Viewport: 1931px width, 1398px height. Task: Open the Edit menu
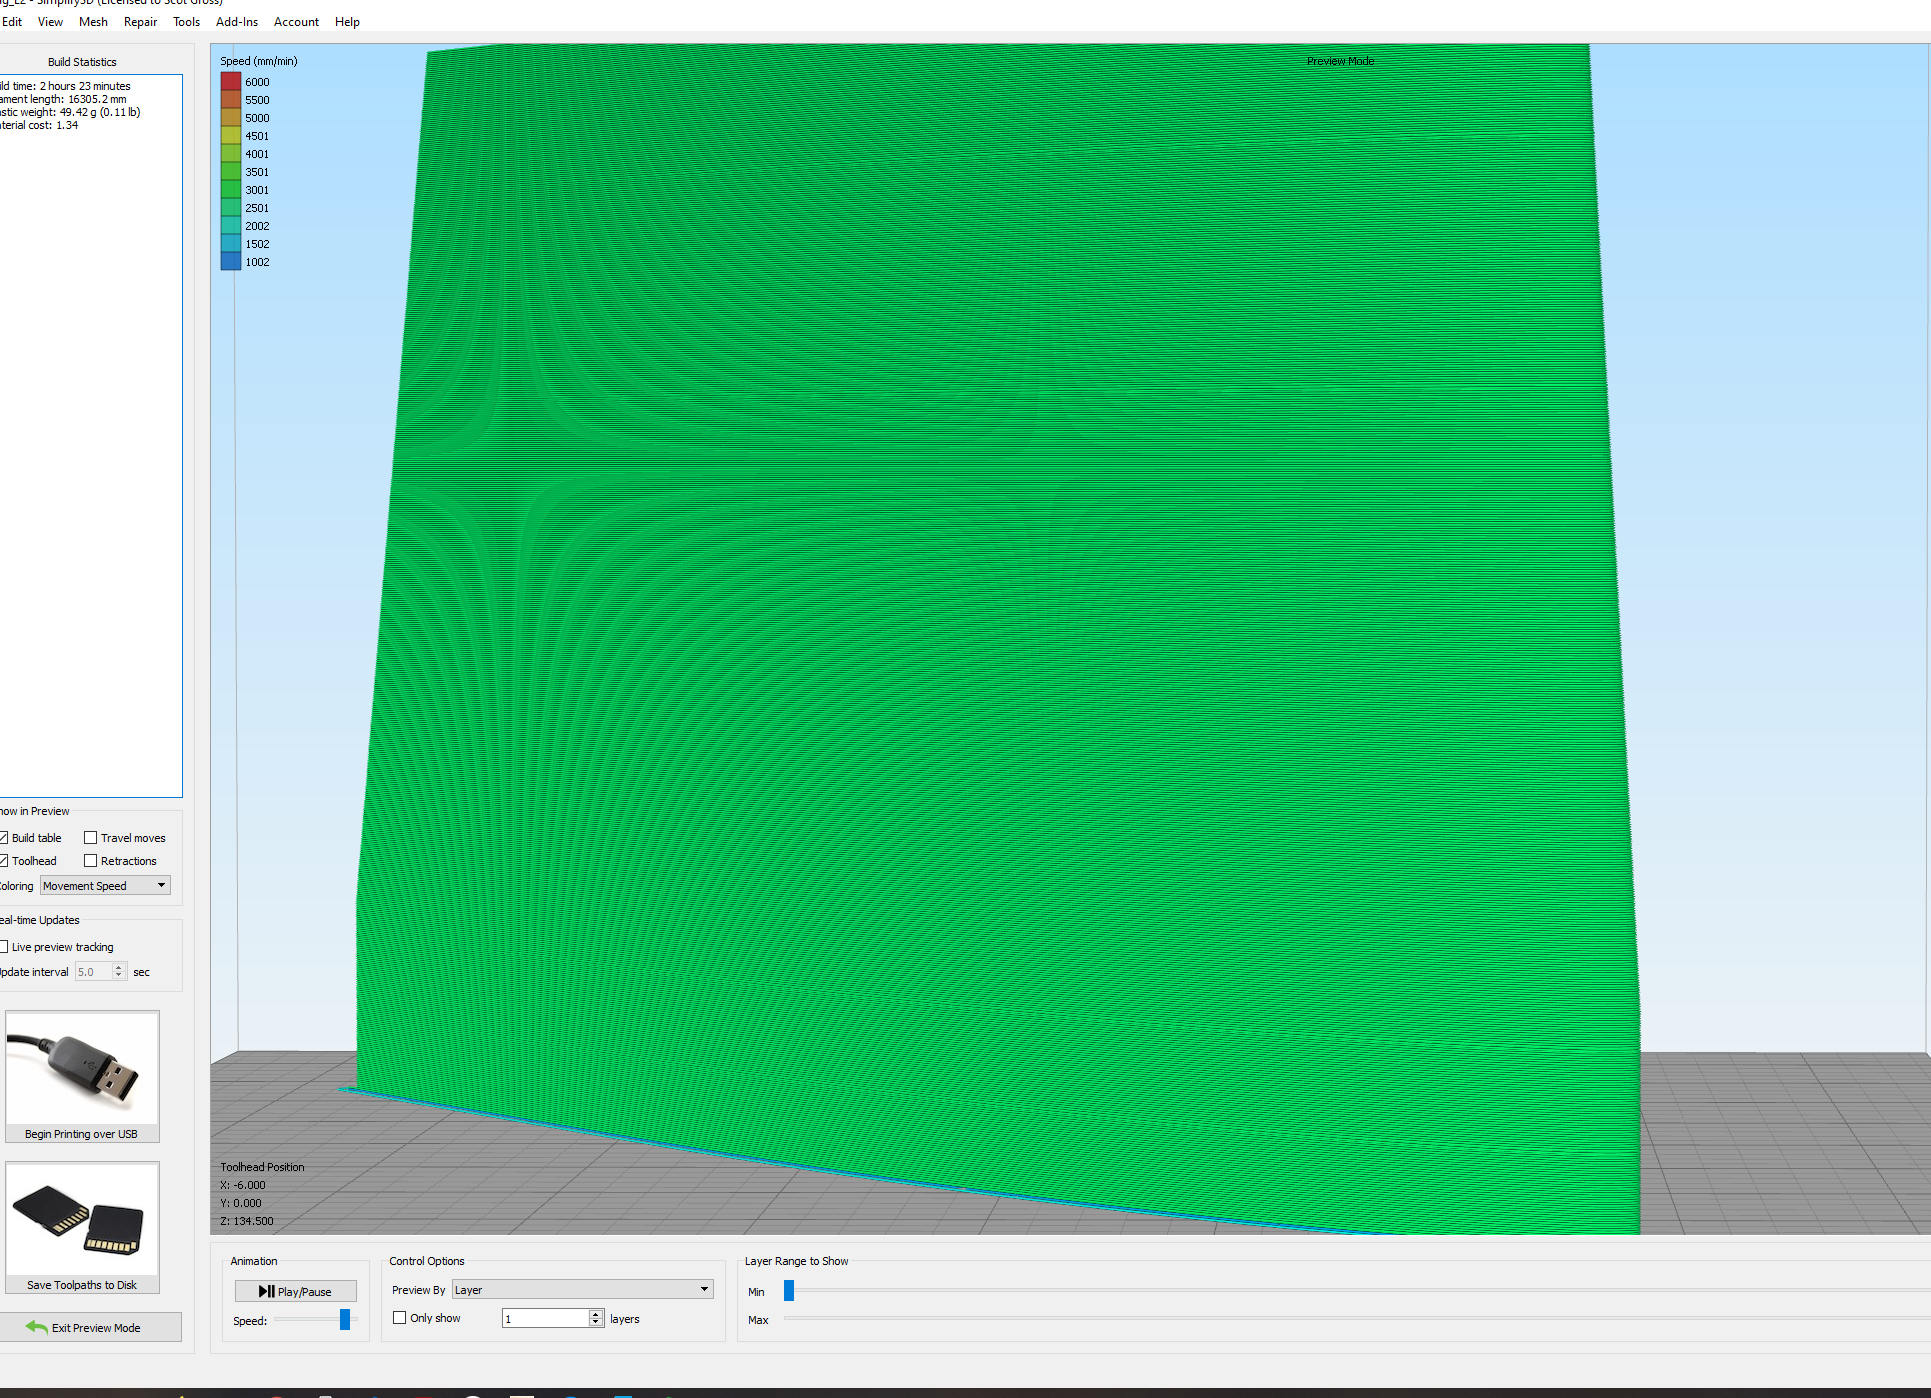coord(12,22)
